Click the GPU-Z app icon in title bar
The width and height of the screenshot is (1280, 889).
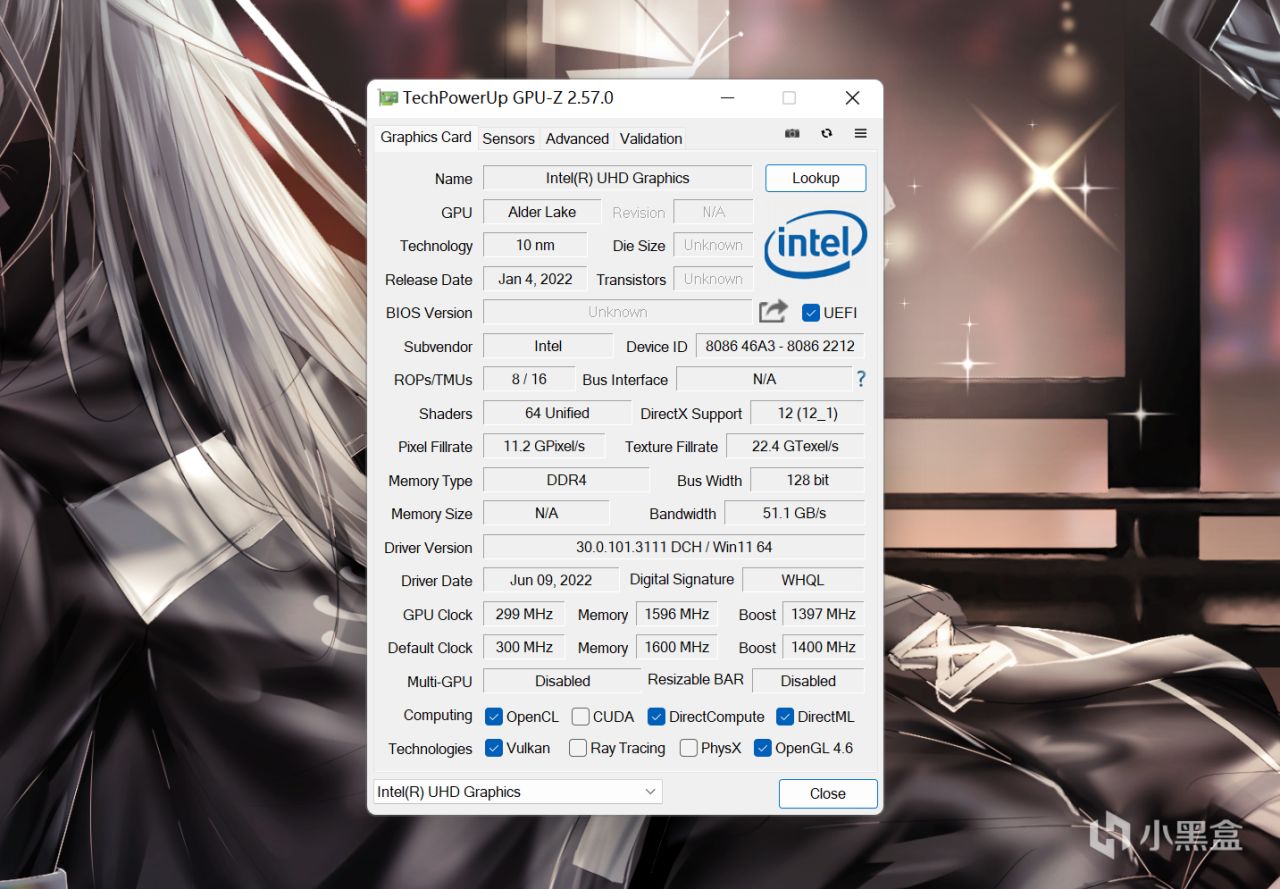click(x=388, y=98)
